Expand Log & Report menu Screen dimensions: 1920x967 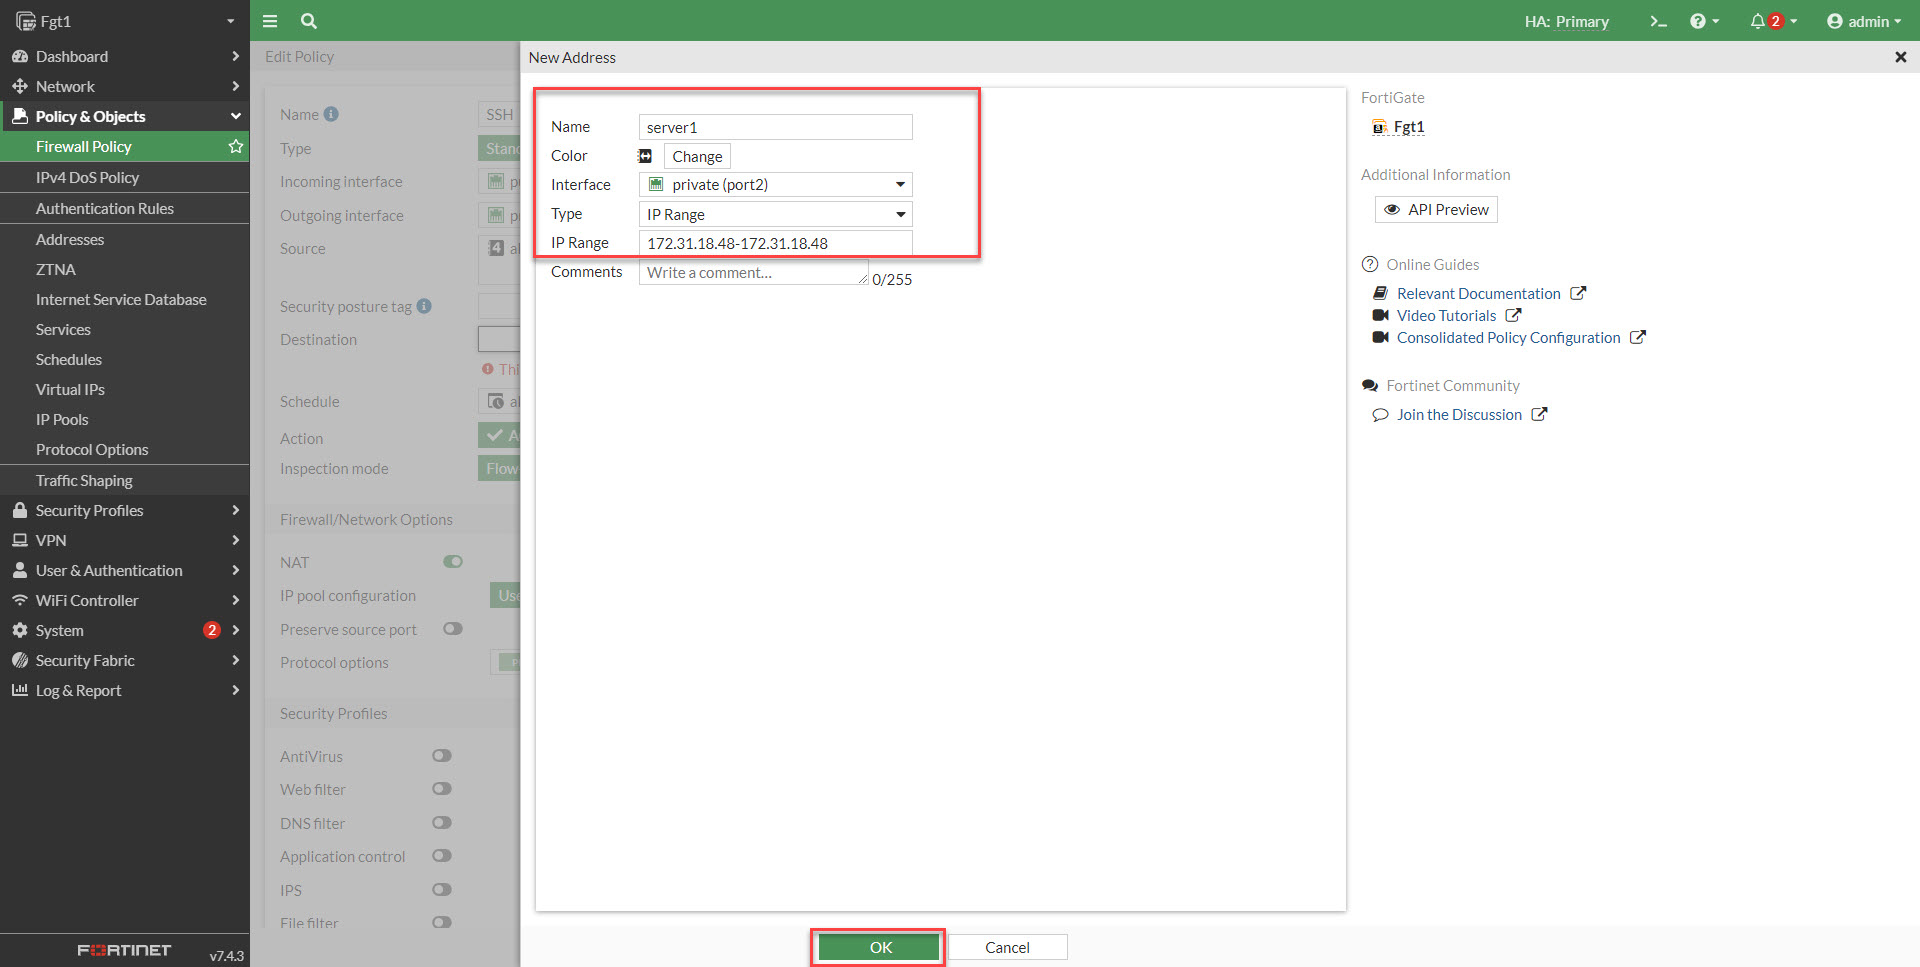coord(125,690)
